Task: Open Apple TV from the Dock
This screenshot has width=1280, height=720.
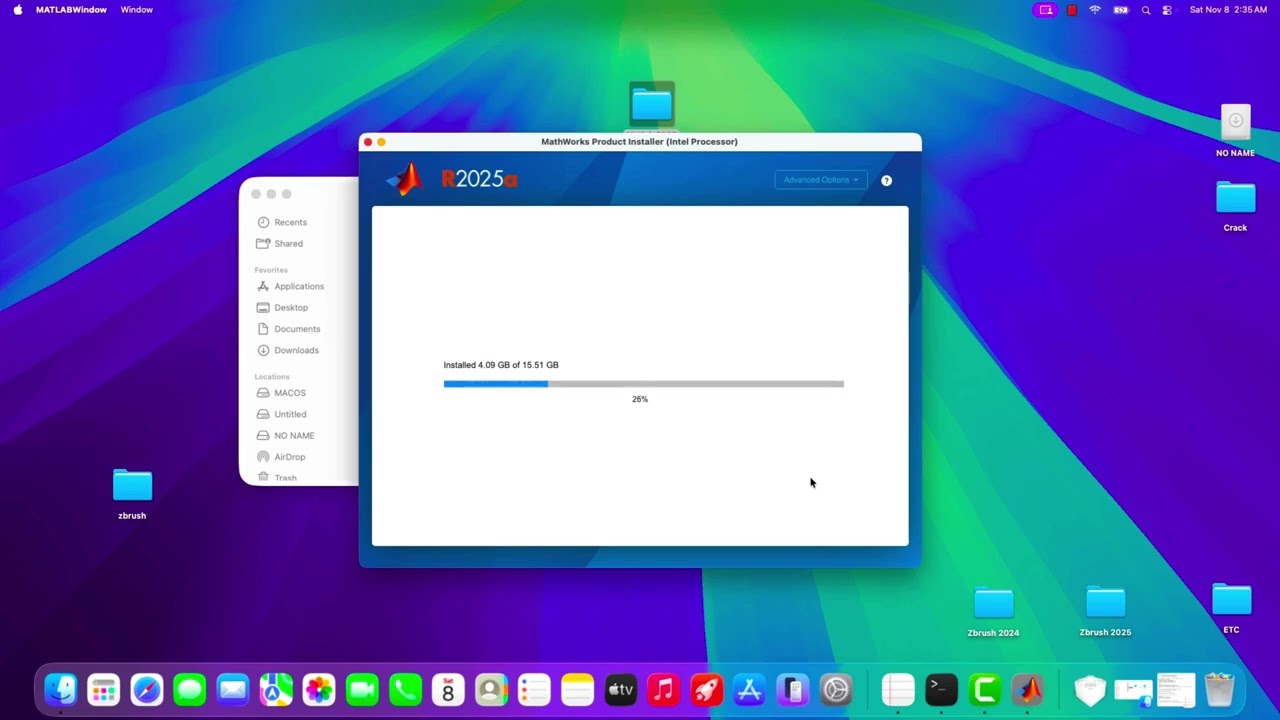Action: [620, 689]
